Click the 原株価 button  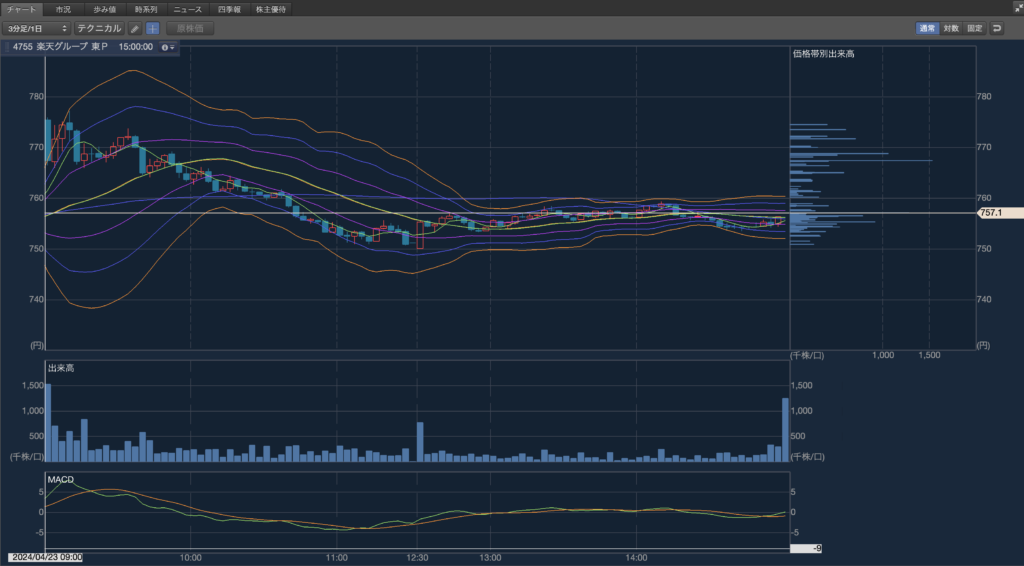click(190, 29)
